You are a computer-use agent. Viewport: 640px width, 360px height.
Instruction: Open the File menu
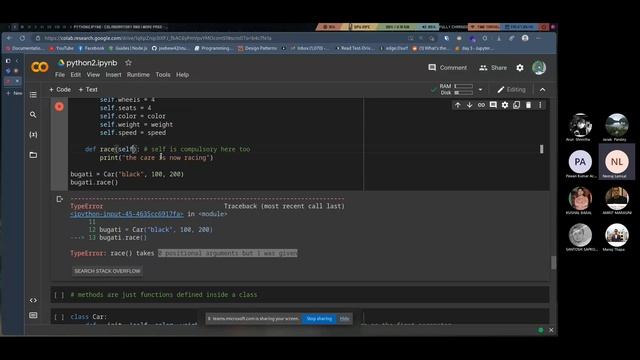click(60, 75)
